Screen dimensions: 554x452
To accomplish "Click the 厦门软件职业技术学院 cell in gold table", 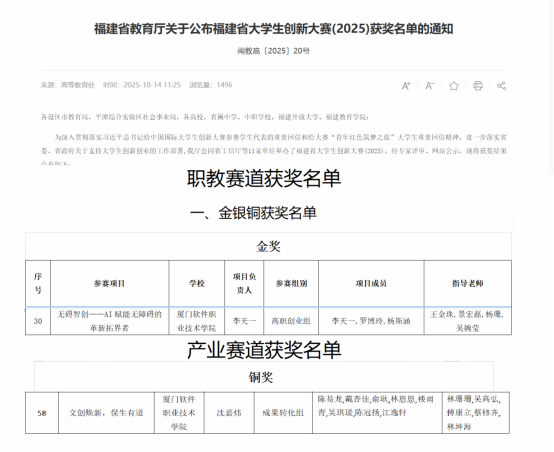I will (x=196, y=321).
